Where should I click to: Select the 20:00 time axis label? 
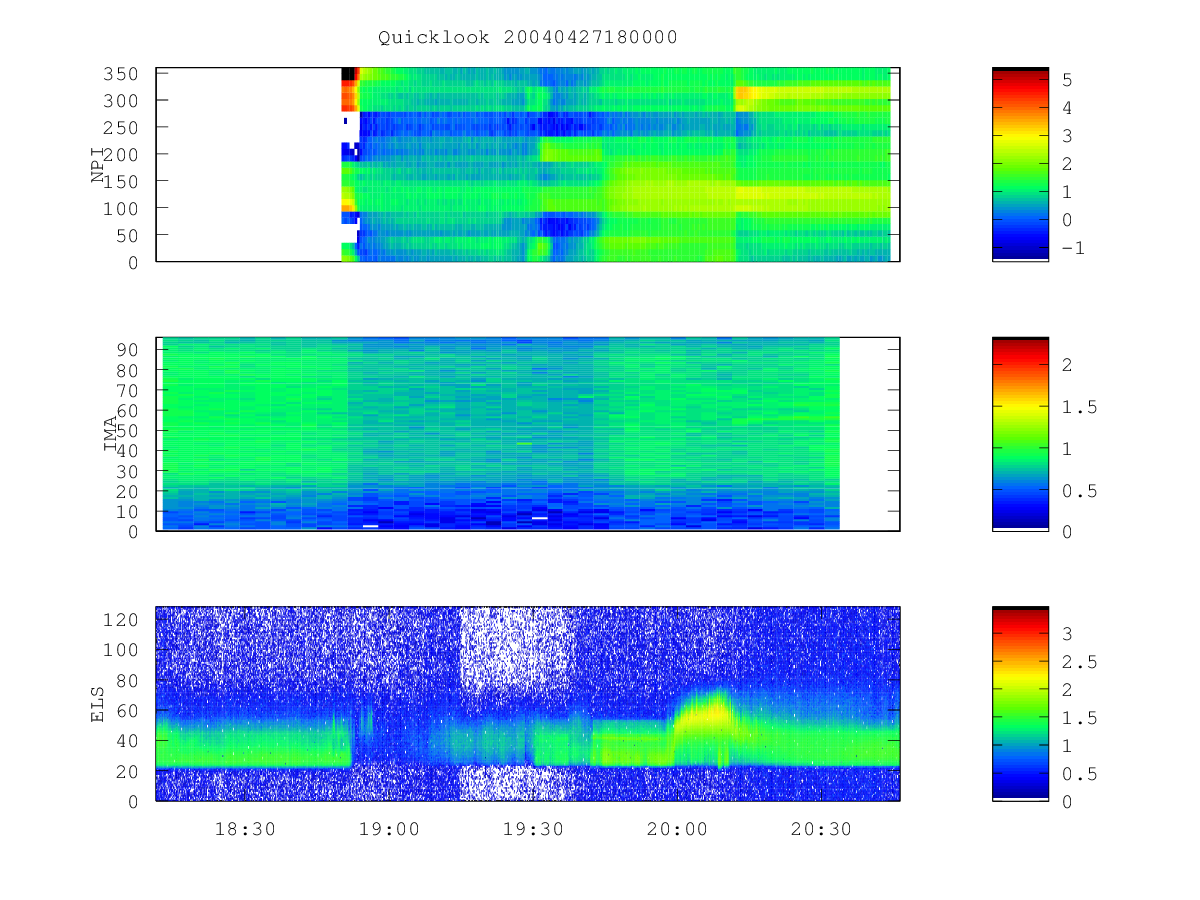[677, 829]
